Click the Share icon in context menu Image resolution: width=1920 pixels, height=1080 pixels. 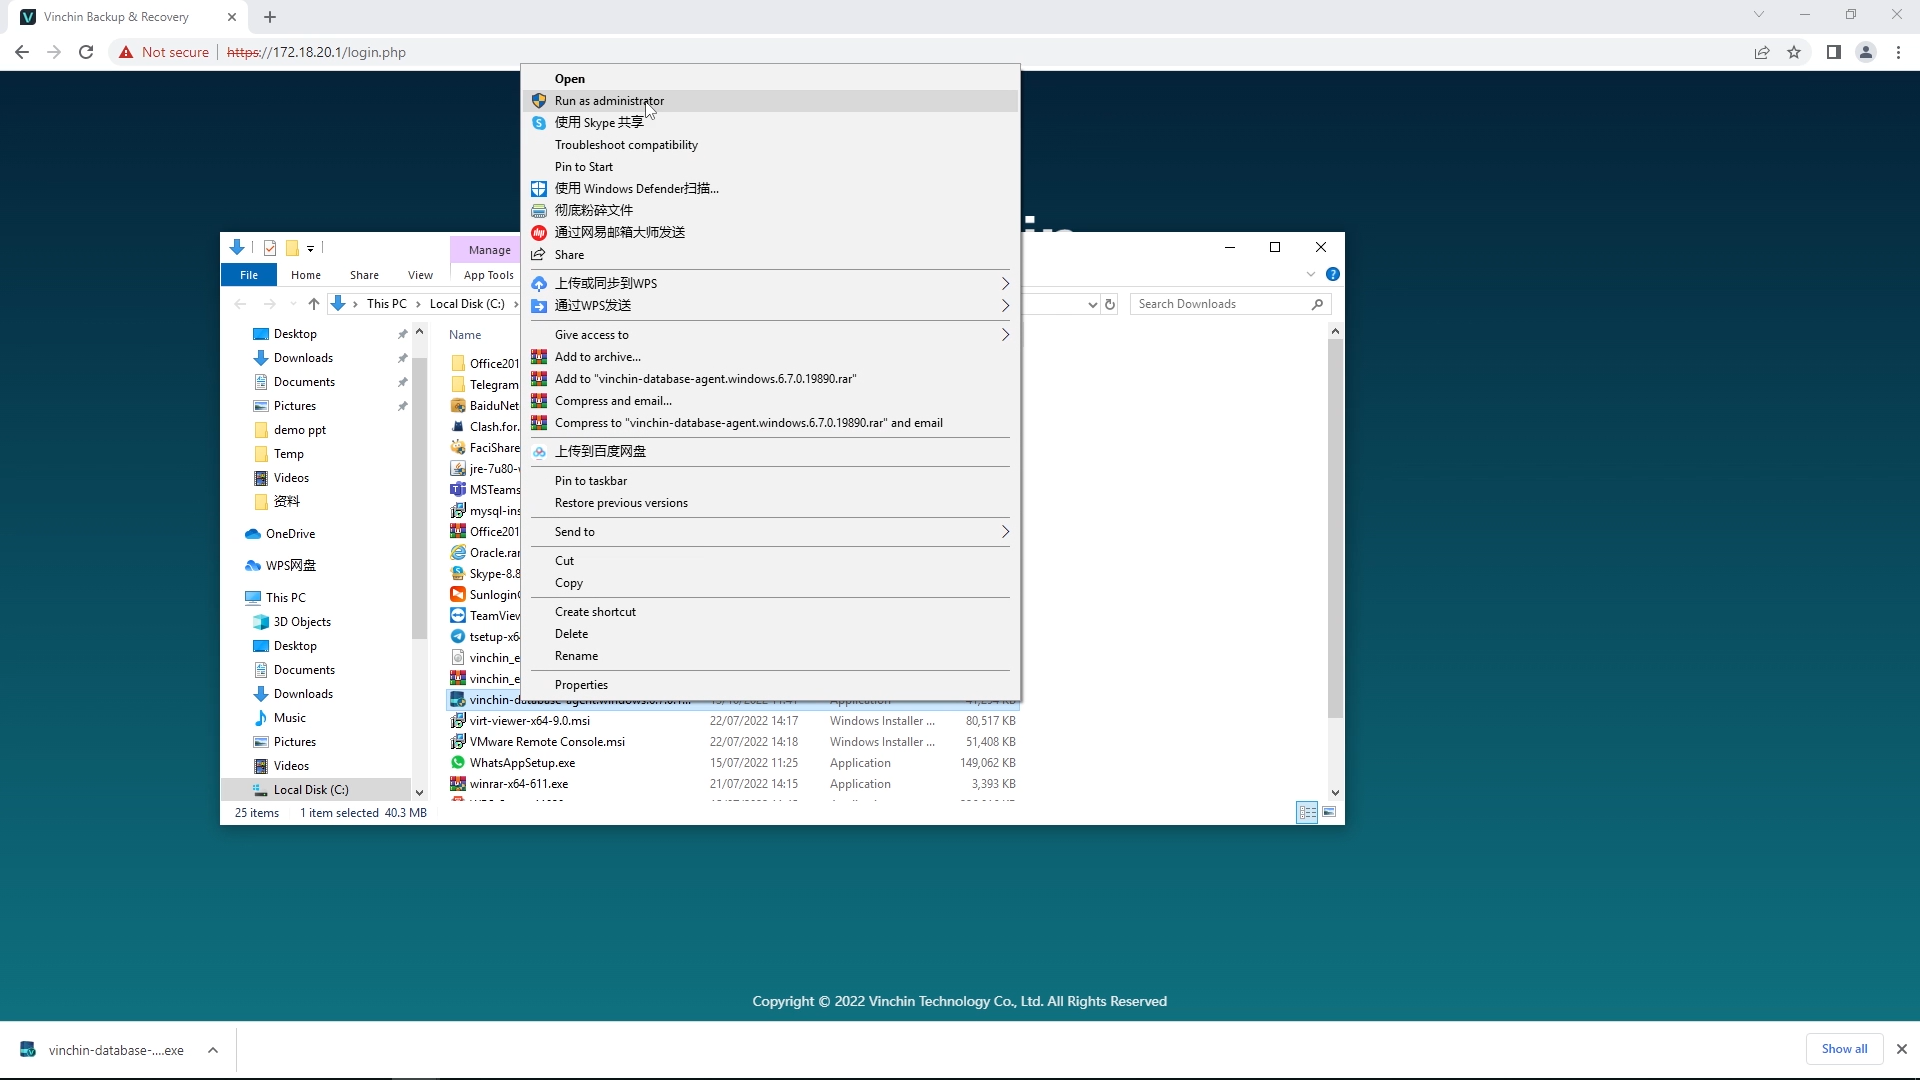coord(539,255)
